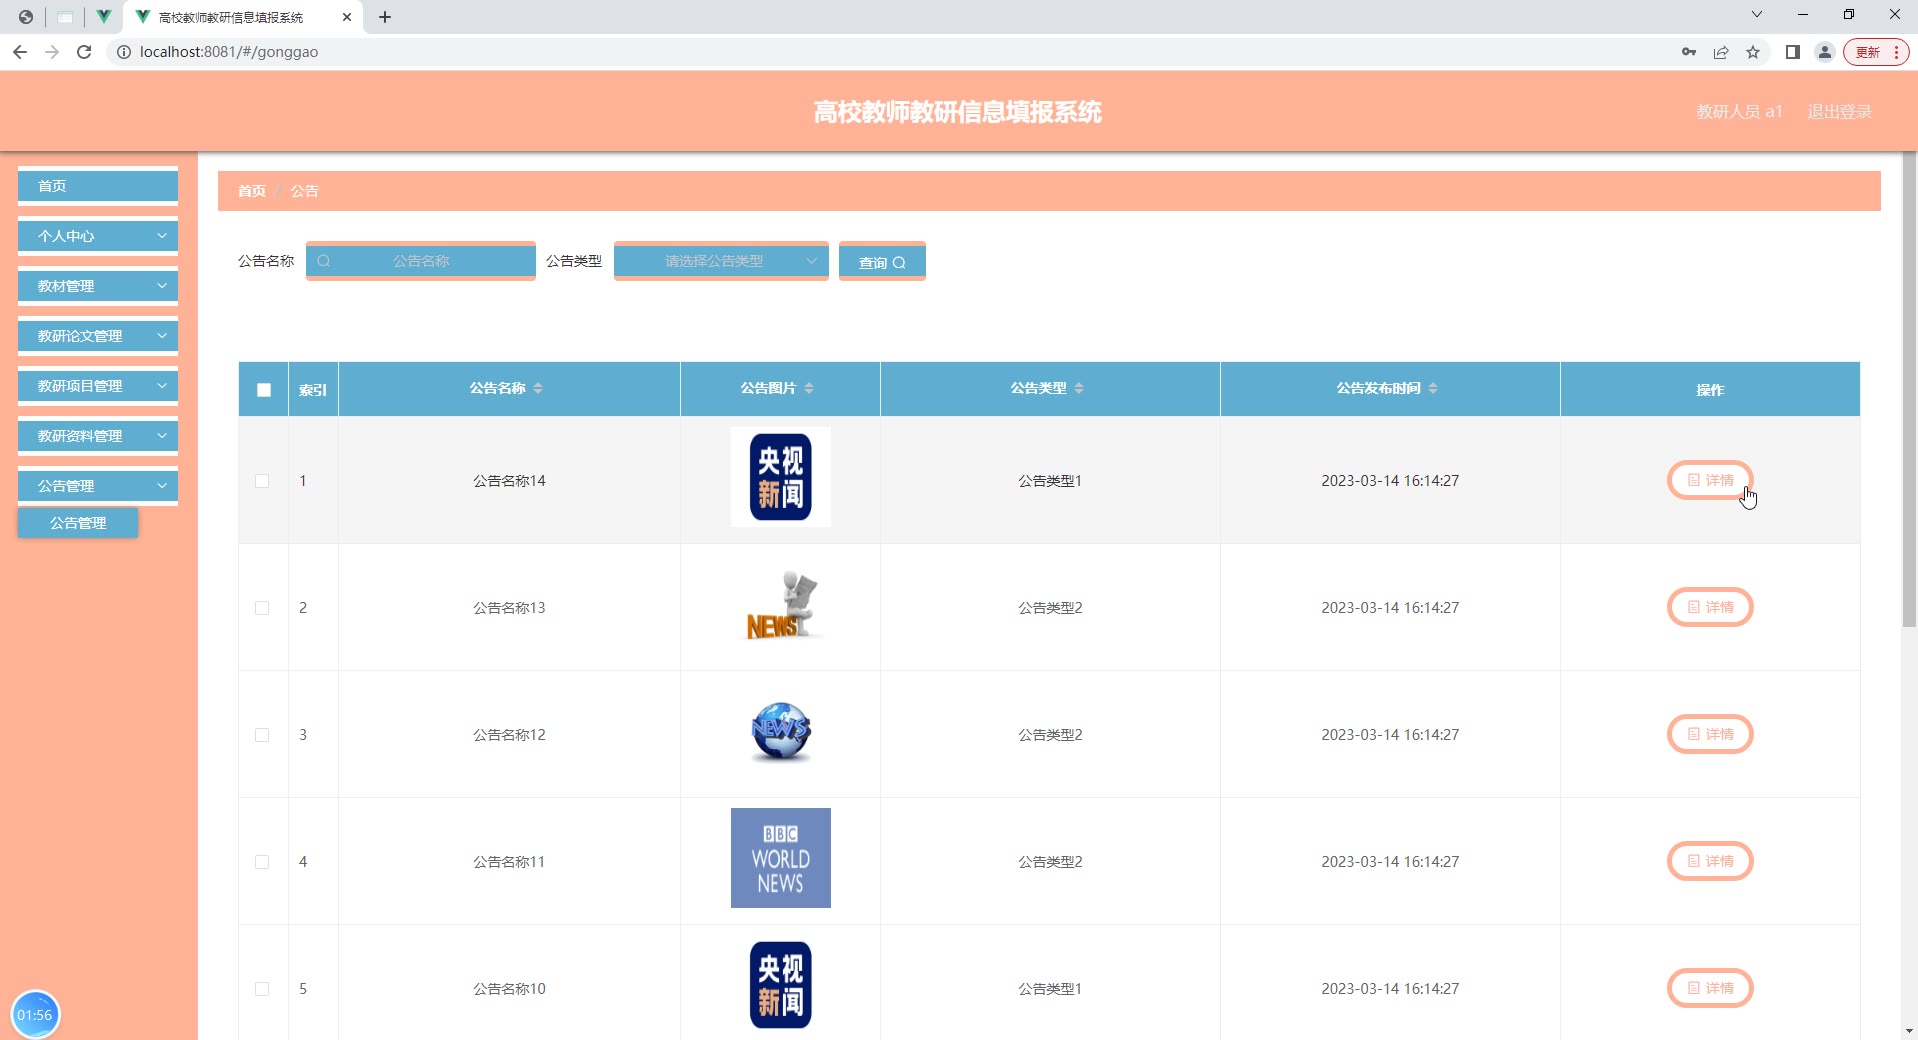Open the 央视新闻 image for 公告名称10
1918x1040 pixels.
781,985
